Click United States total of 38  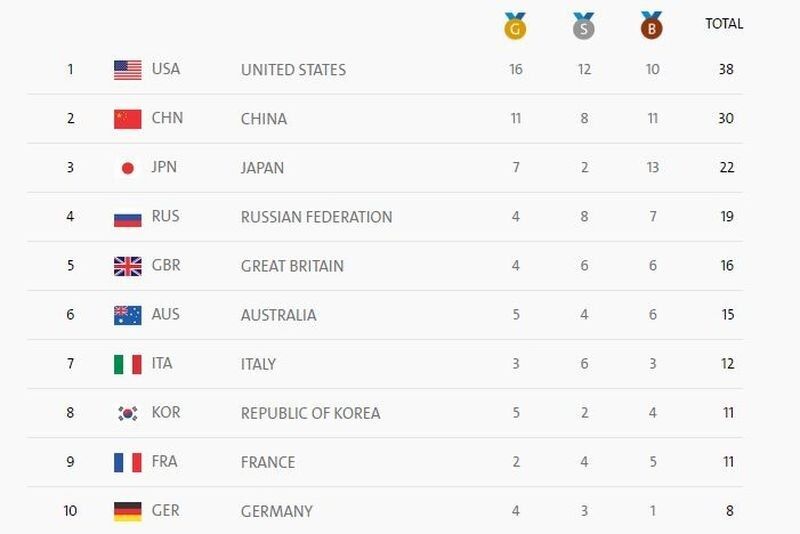[725, 70]
